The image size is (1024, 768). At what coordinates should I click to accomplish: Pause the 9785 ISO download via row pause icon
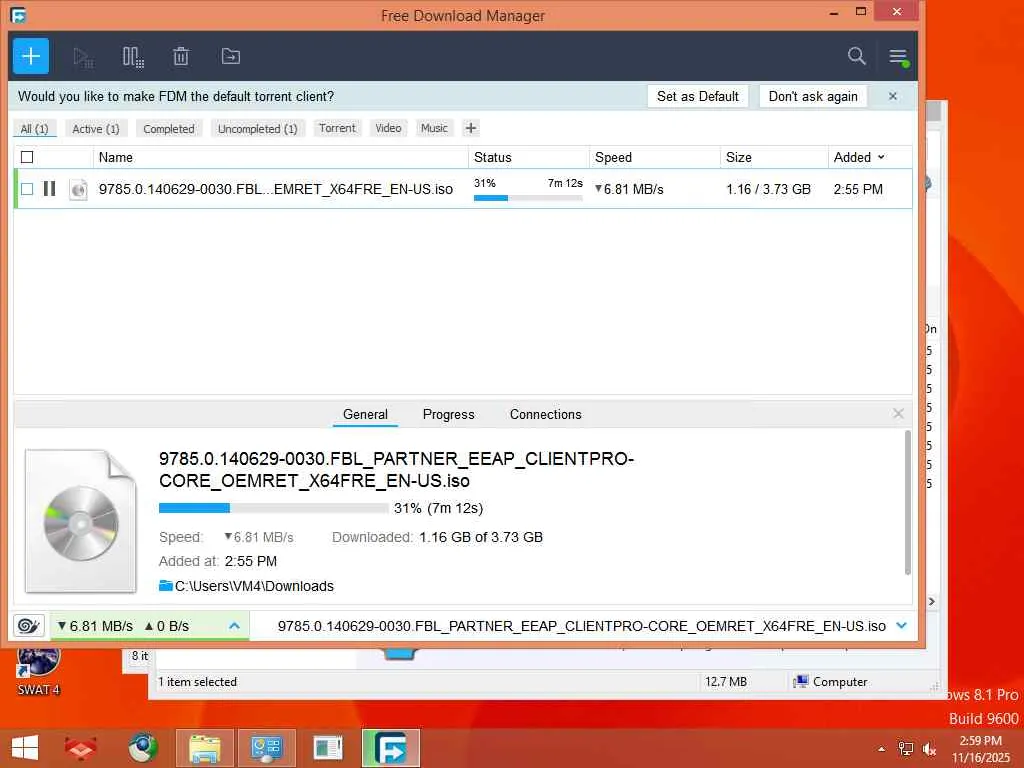click(x=49, y=189)
